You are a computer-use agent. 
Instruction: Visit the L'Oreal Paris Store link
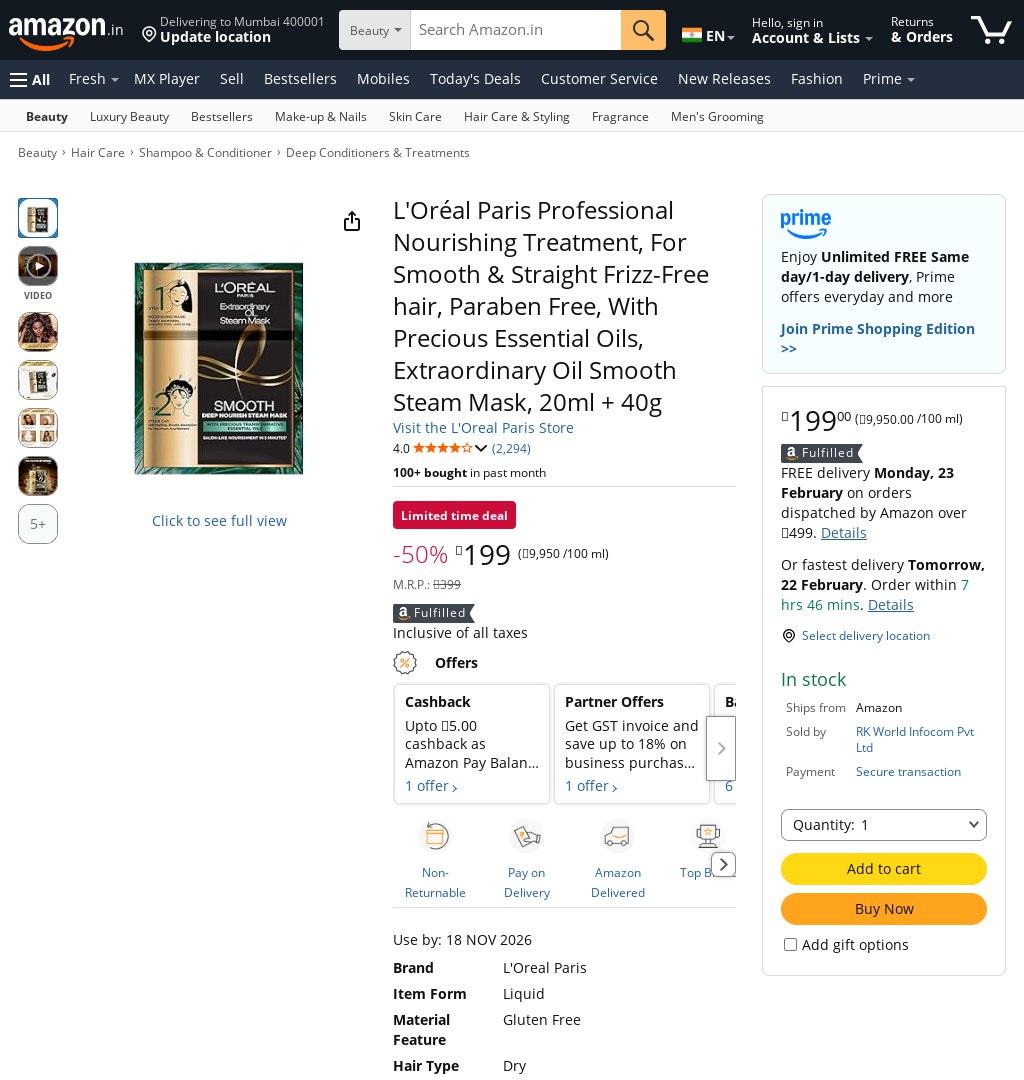tap(483, 428)
